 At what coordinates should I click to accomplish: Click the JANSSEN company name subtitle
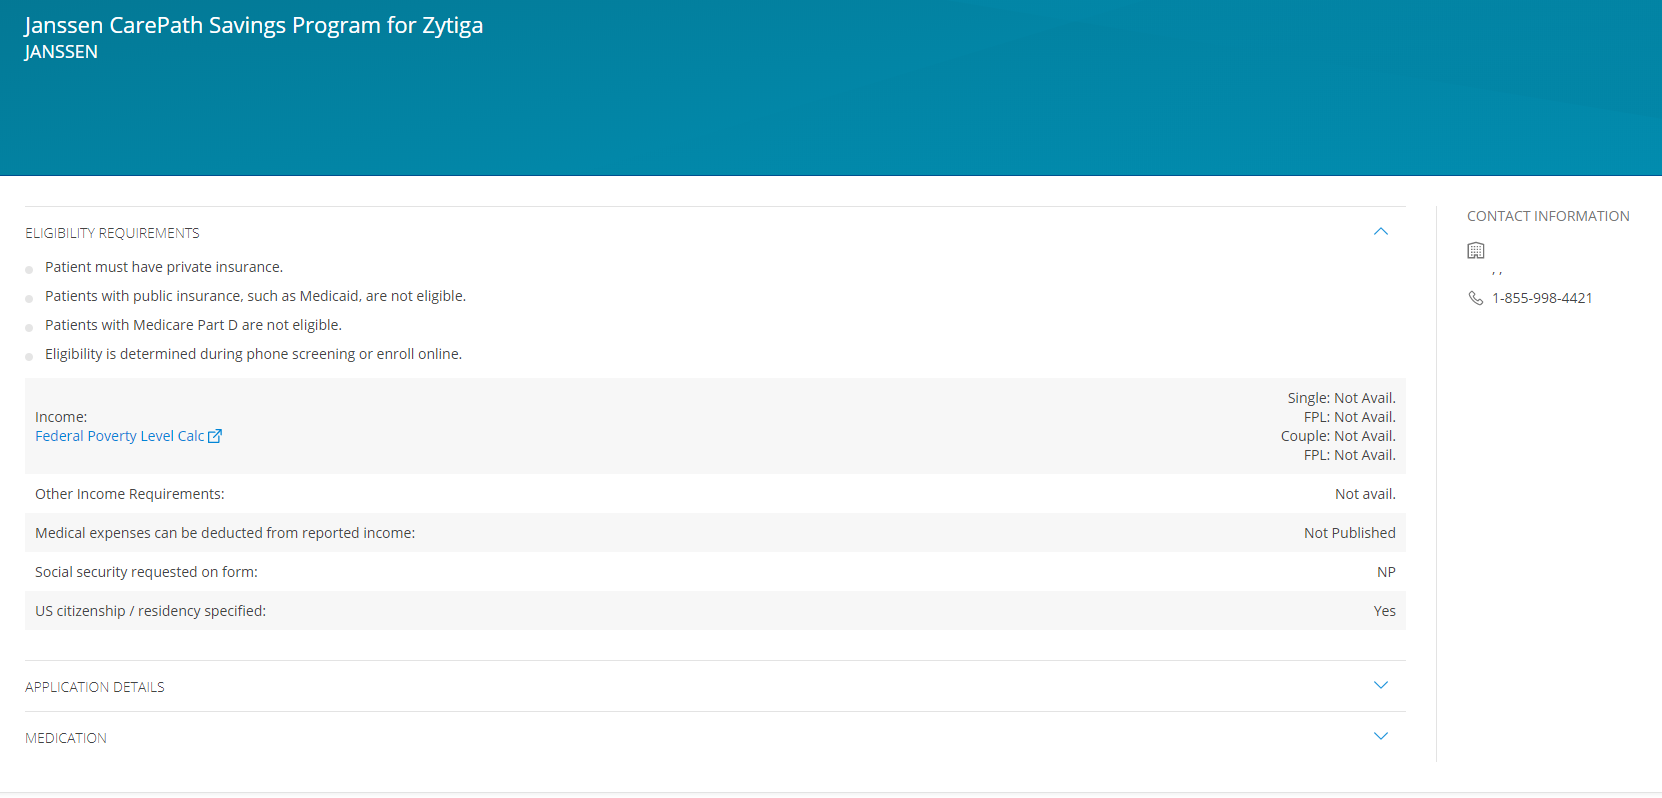tap(61, 52)
